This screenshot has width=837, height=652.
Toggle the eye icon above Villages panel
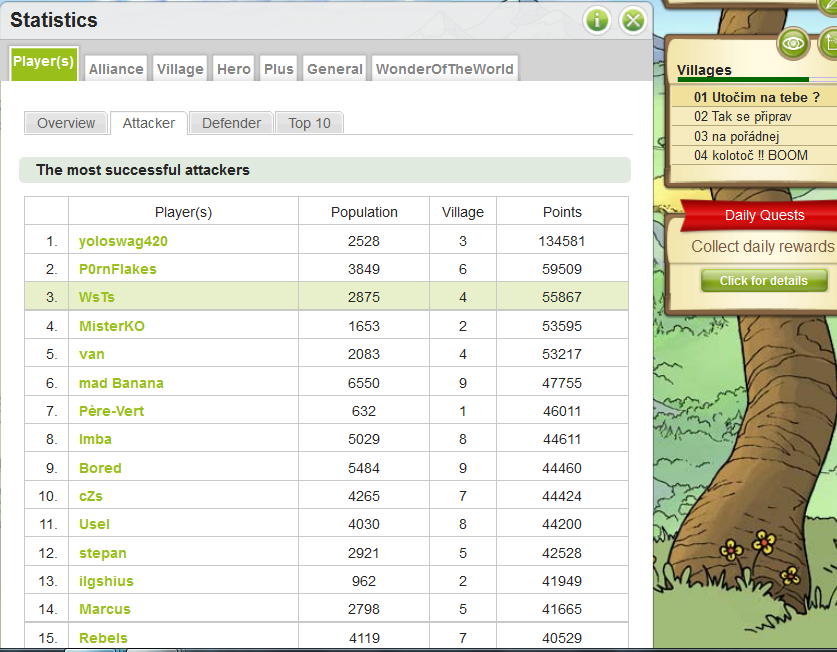793,43
